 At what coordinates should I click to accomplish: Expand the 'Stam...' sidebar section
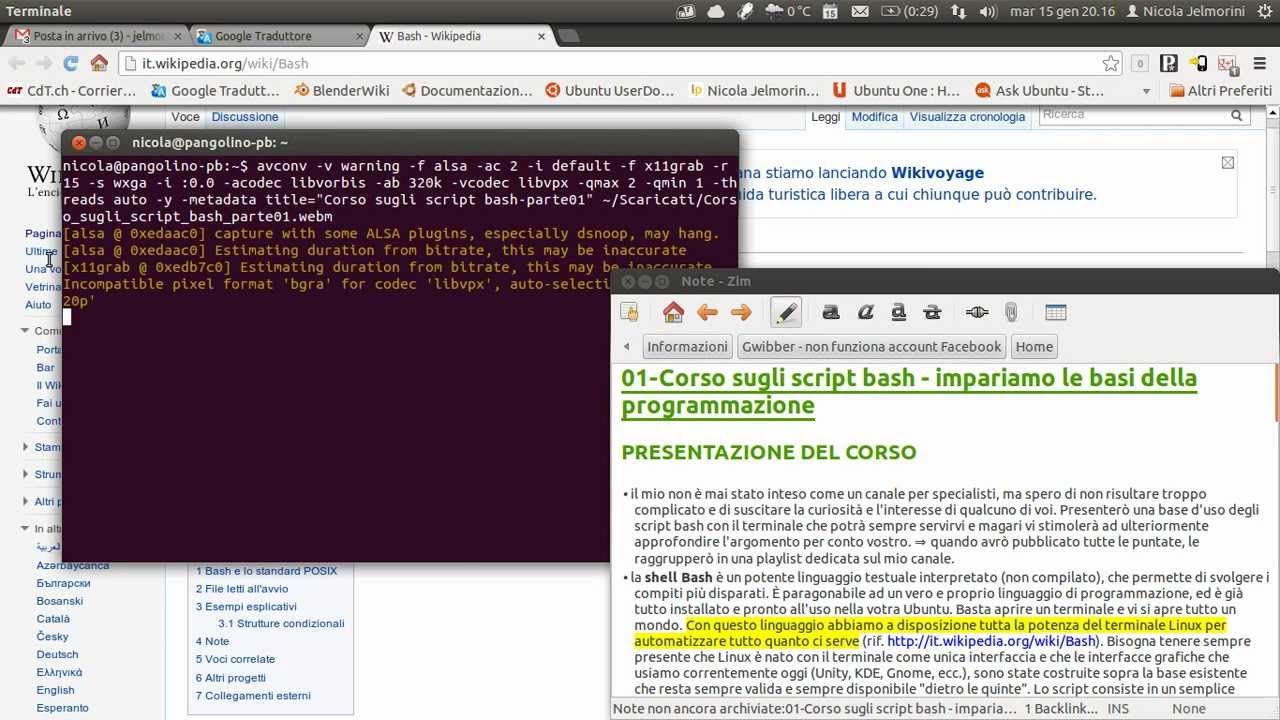coord(25,447)
